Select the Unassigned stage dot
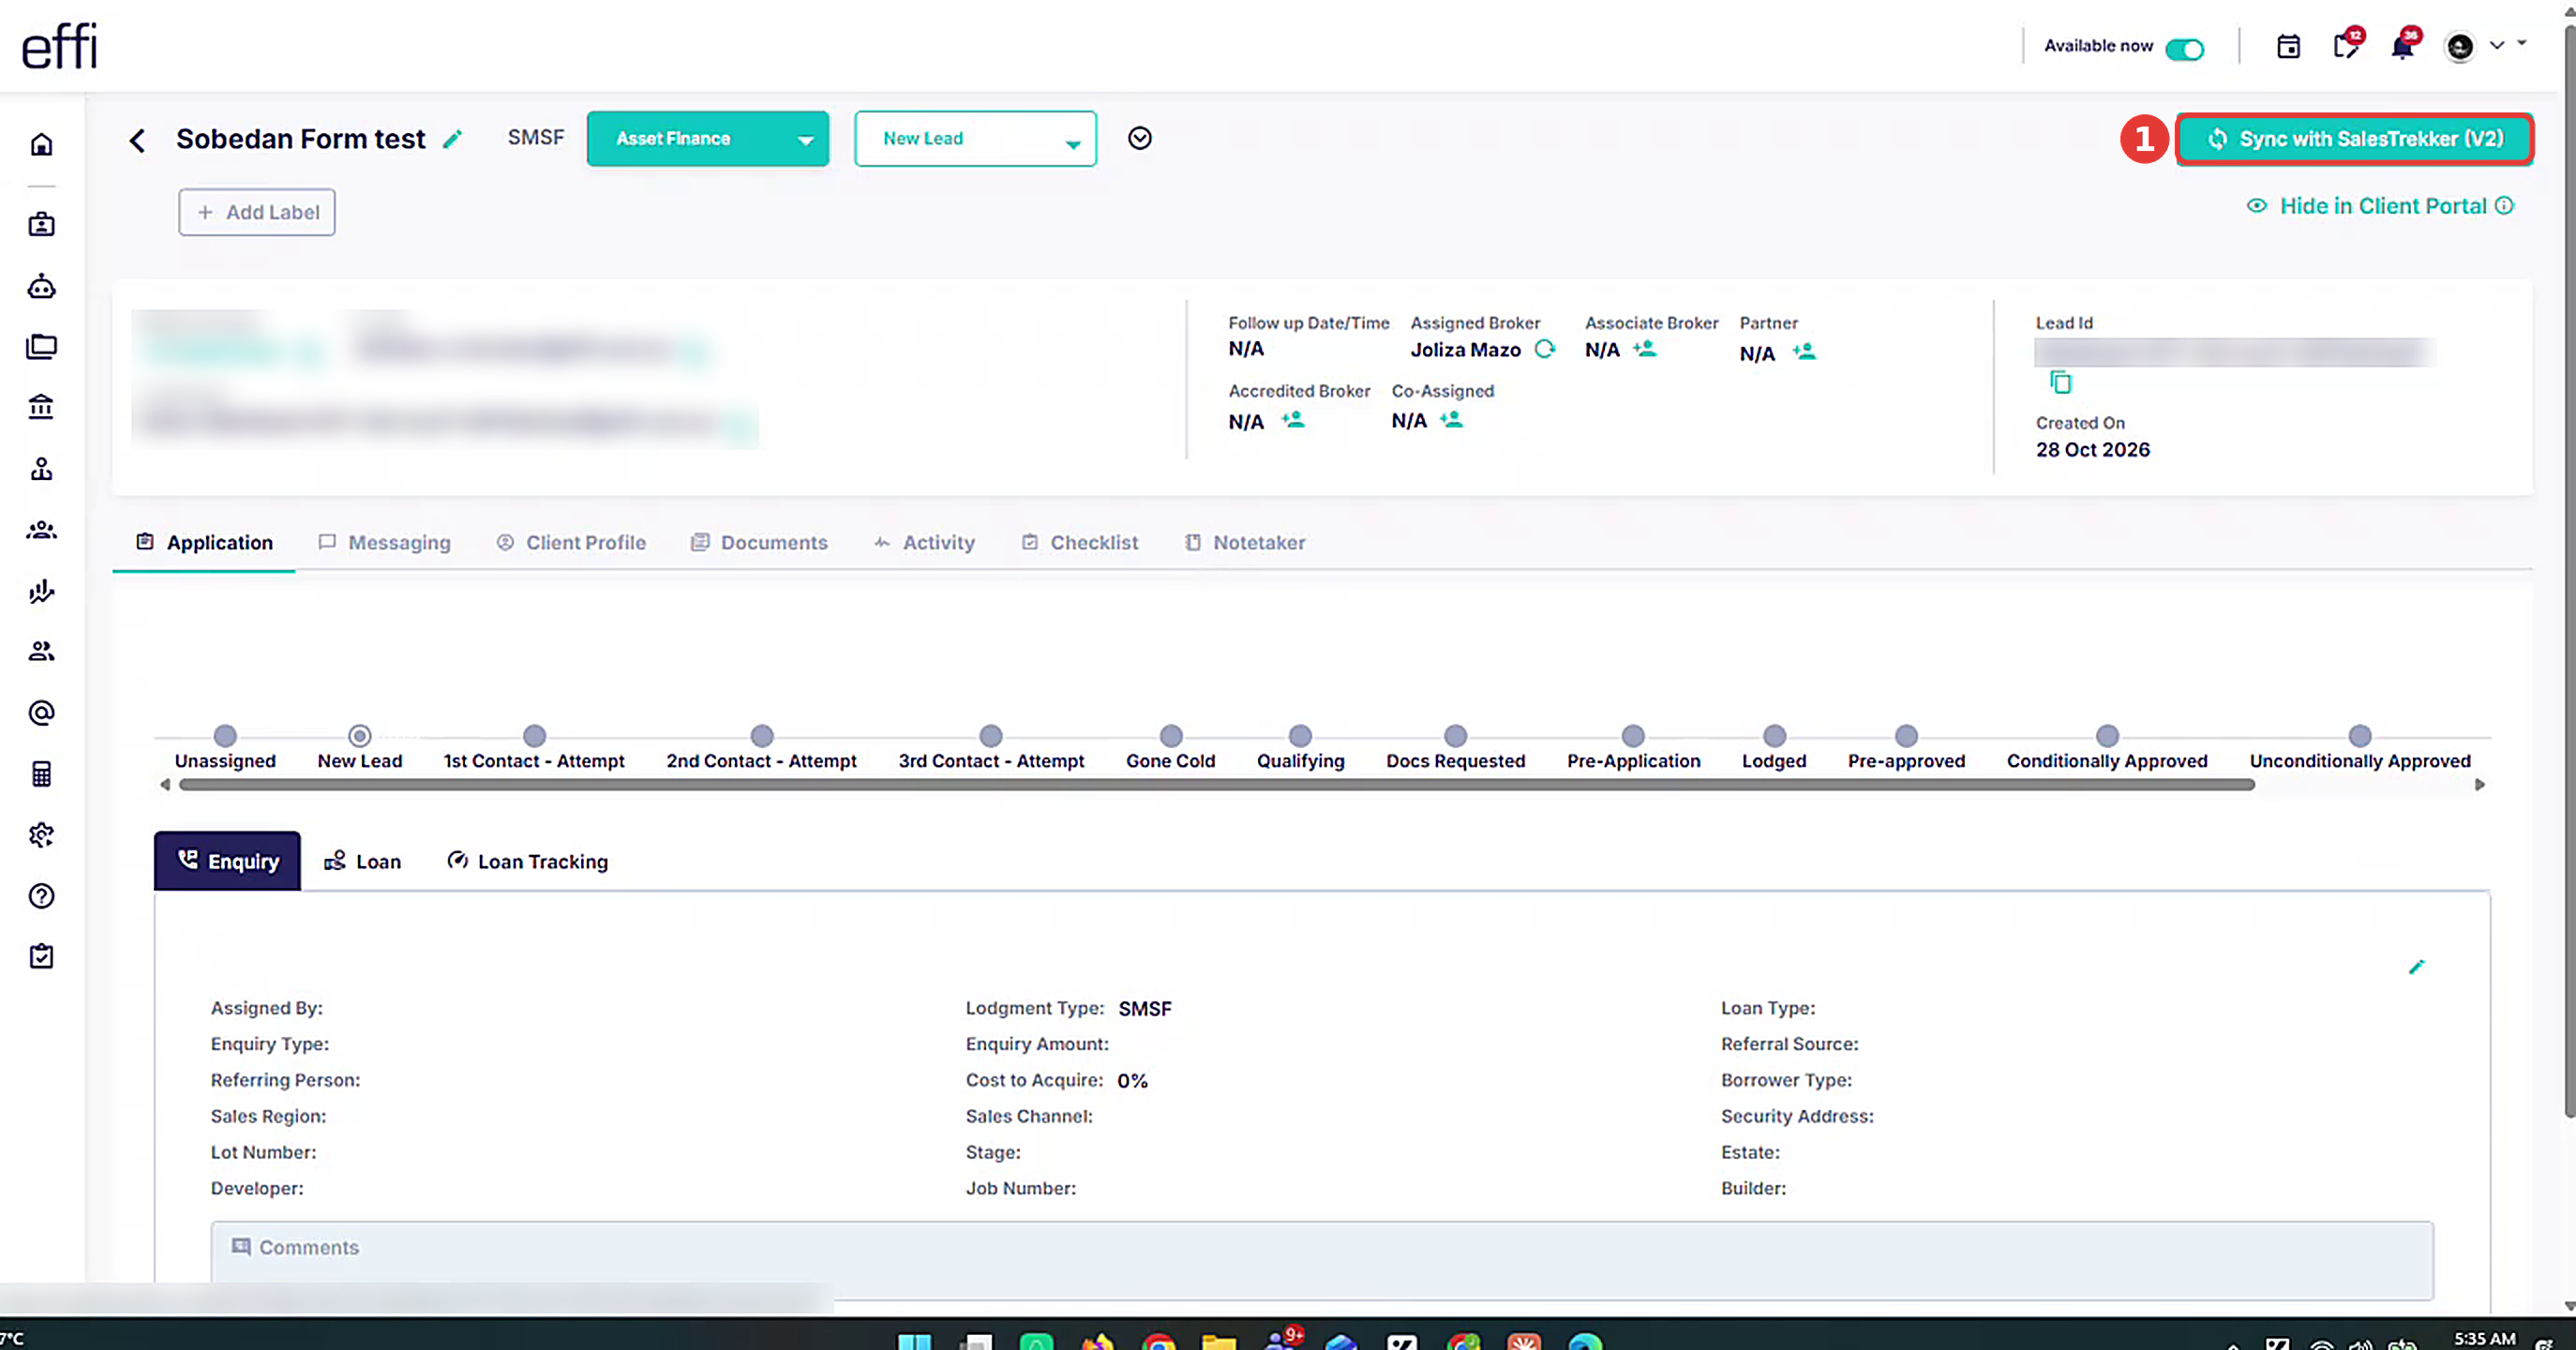Image resolution: width=2576 pixels, height=1350 pixels. click(x=225, y=736)
